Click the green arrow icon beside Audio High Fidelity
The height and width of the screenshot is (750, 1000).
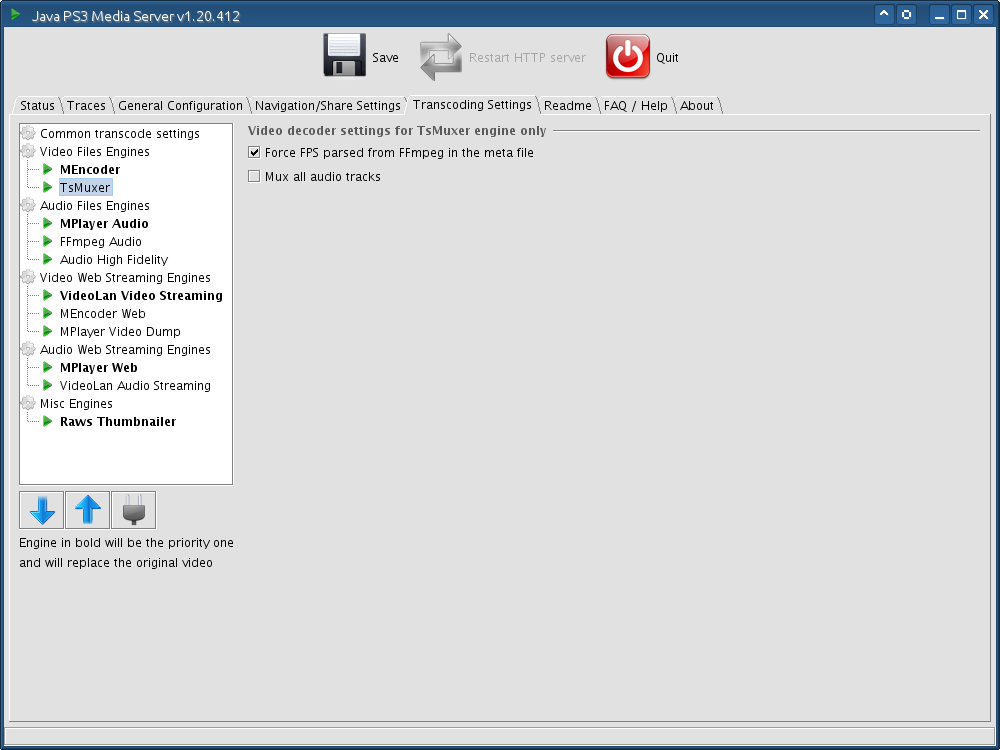coord(48,259)
